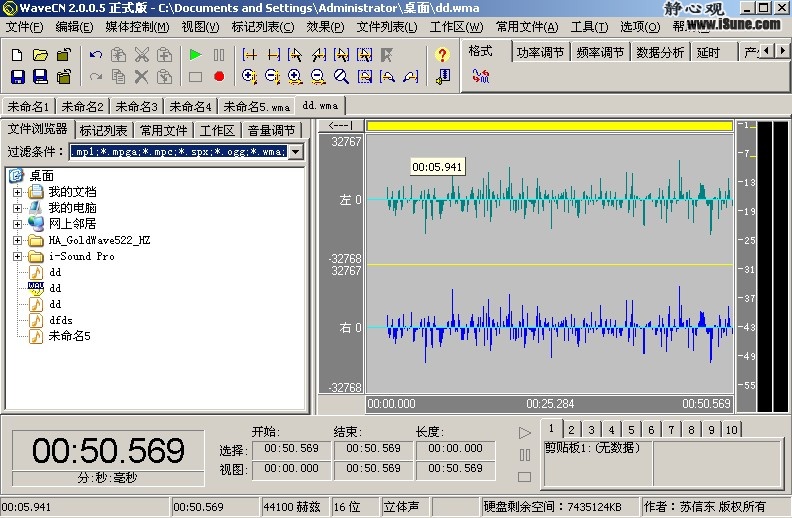Image resolution: width=792 pixels, height=518 pixels.
Task: Select clipboard tab 5
Action: pos(631,430)
